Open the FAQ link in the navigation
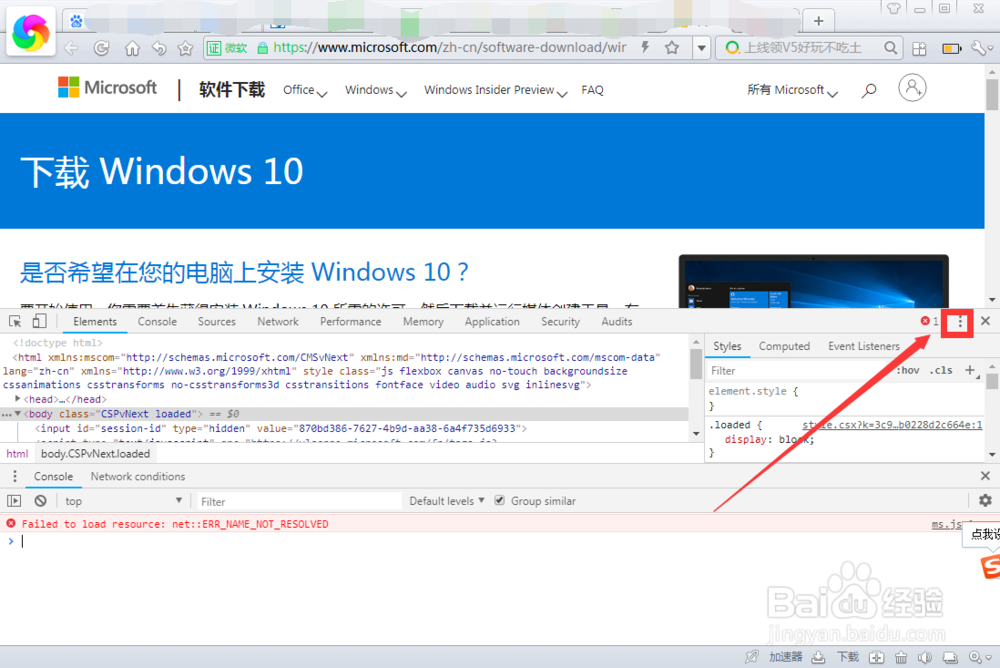1000x668 pixels. (592, 90)
